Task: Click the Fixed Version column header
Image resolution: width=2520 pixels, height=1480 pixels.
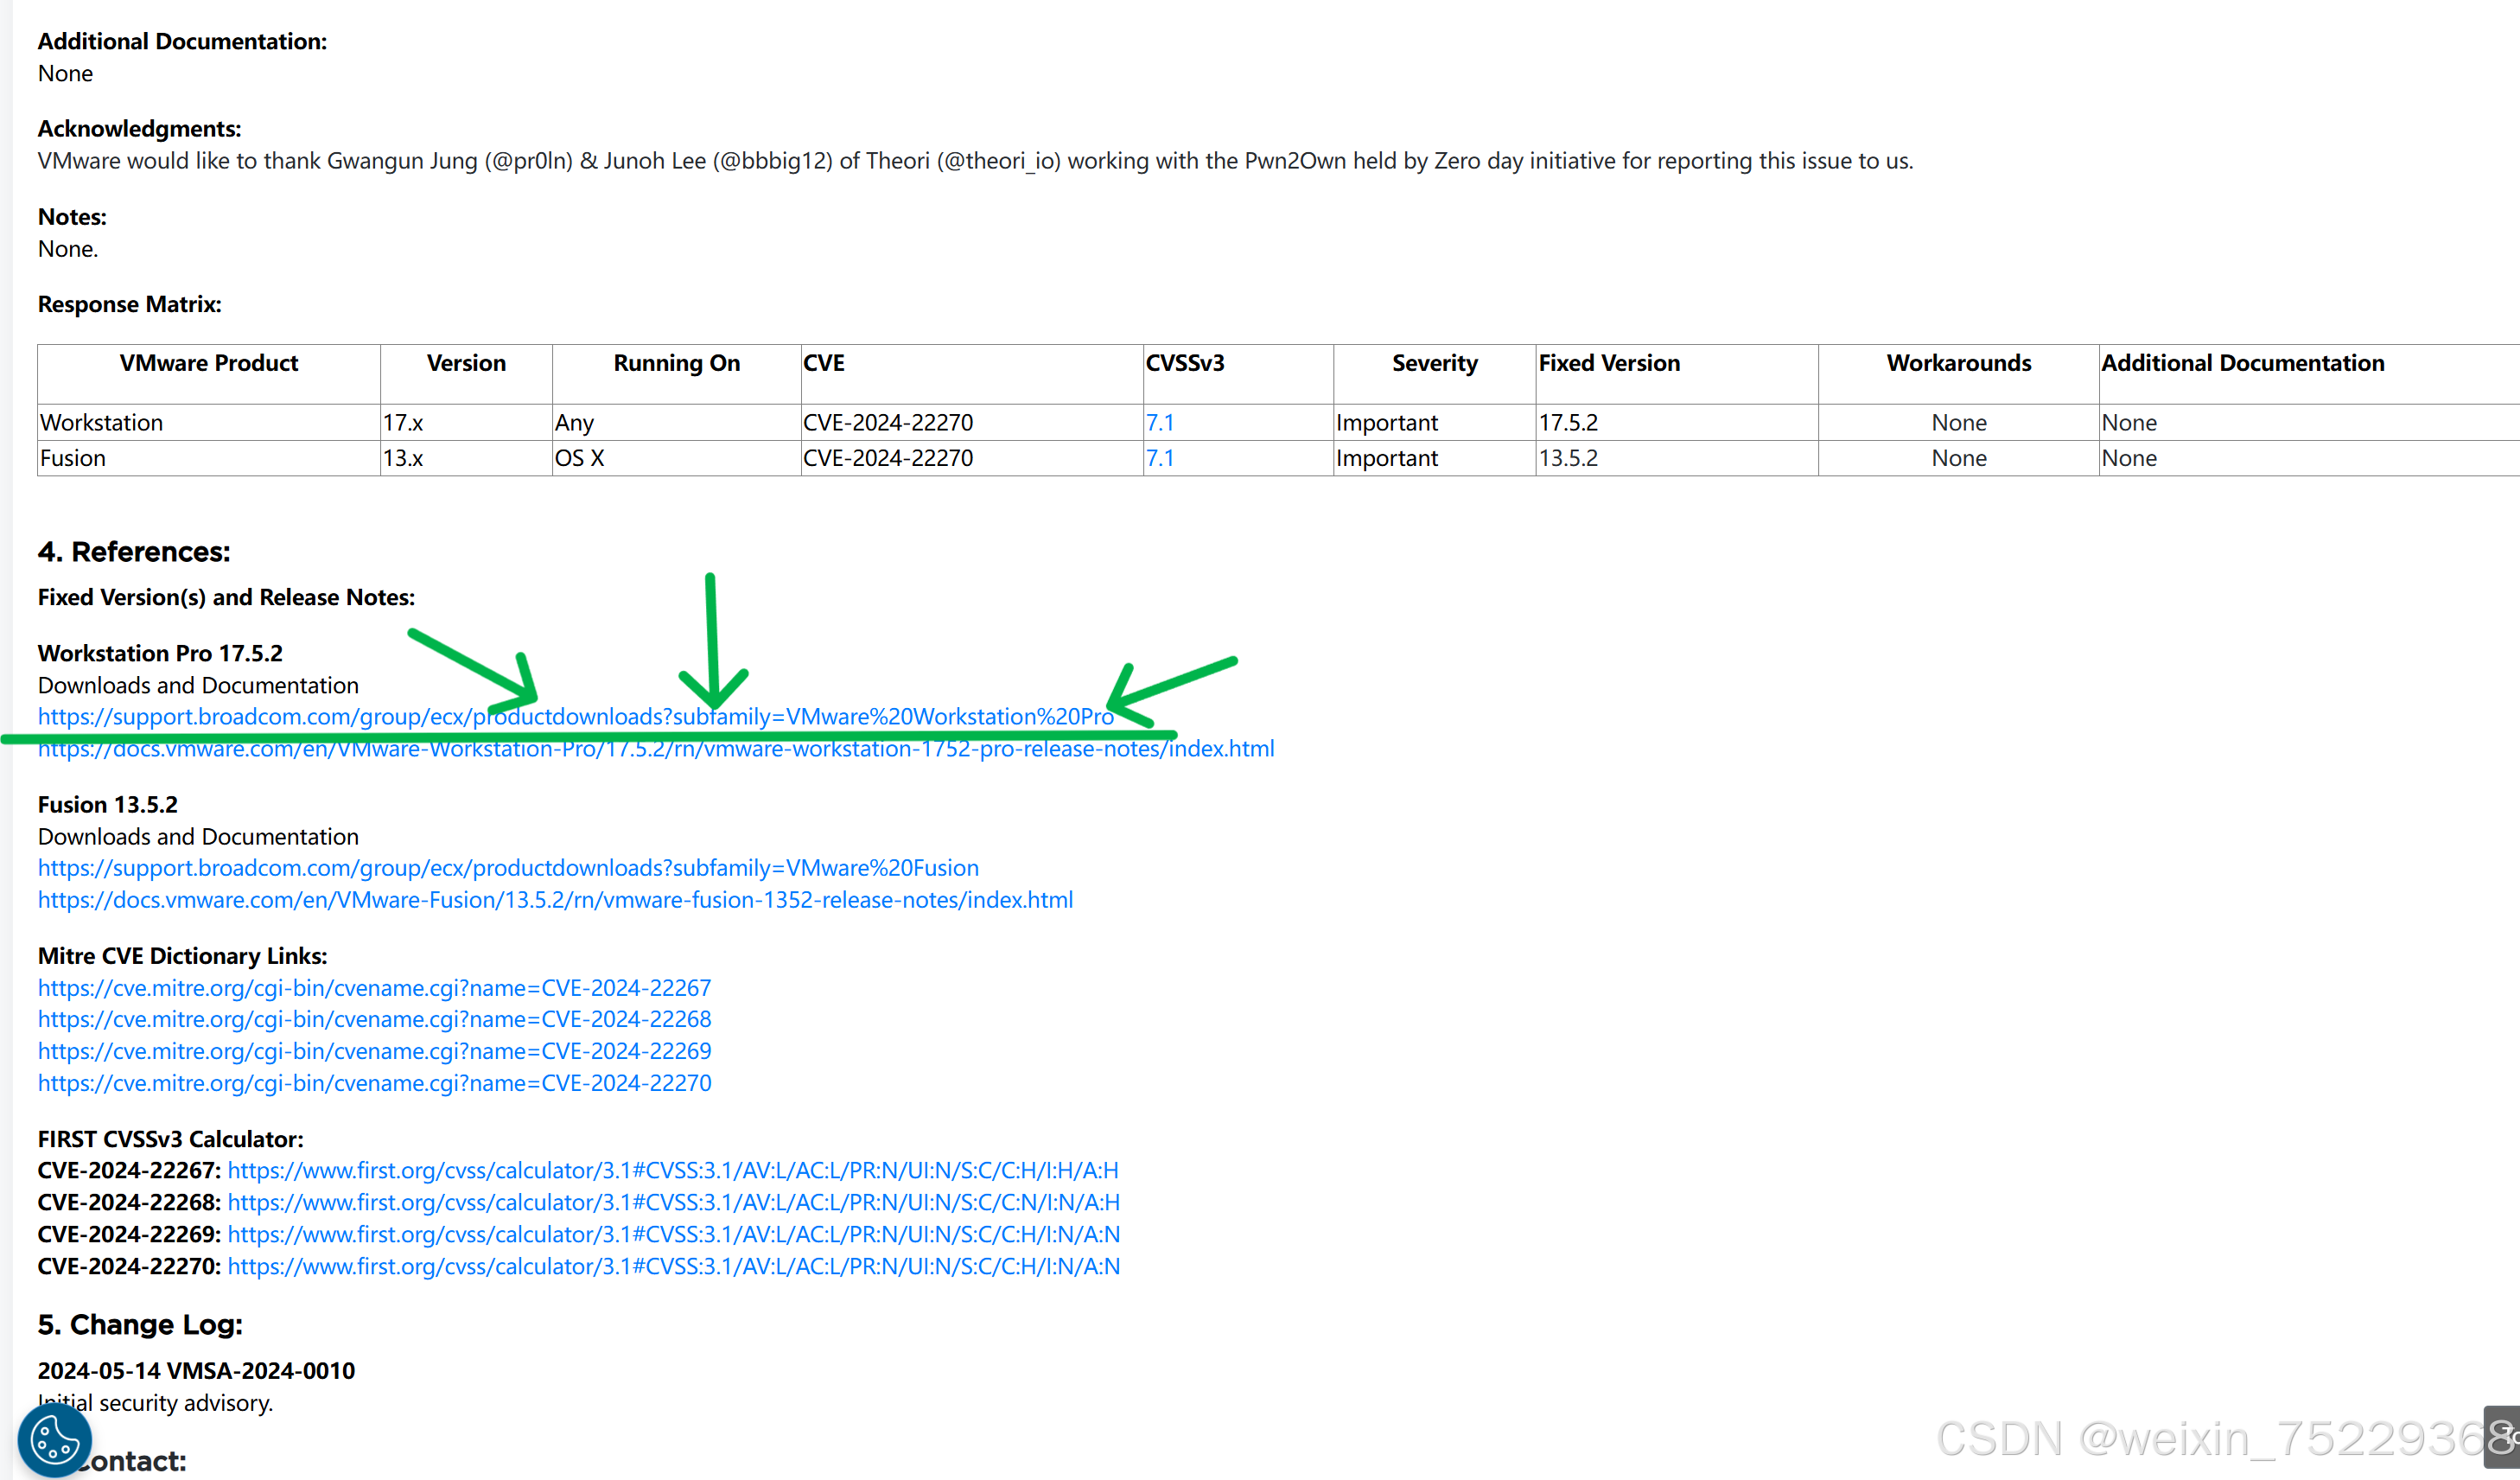Action: 1608,363
